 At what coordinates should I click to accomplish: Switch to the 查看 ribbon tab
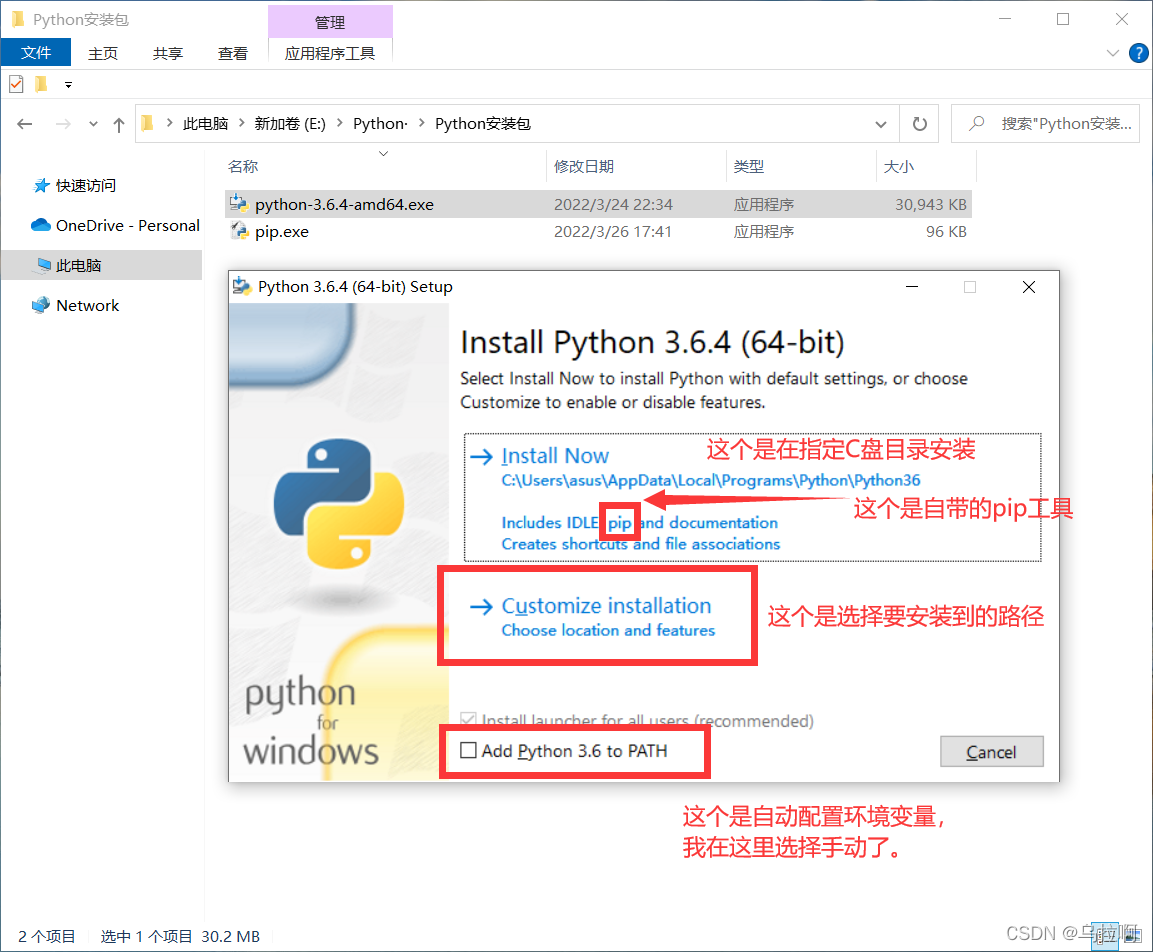tap(232, 53)
